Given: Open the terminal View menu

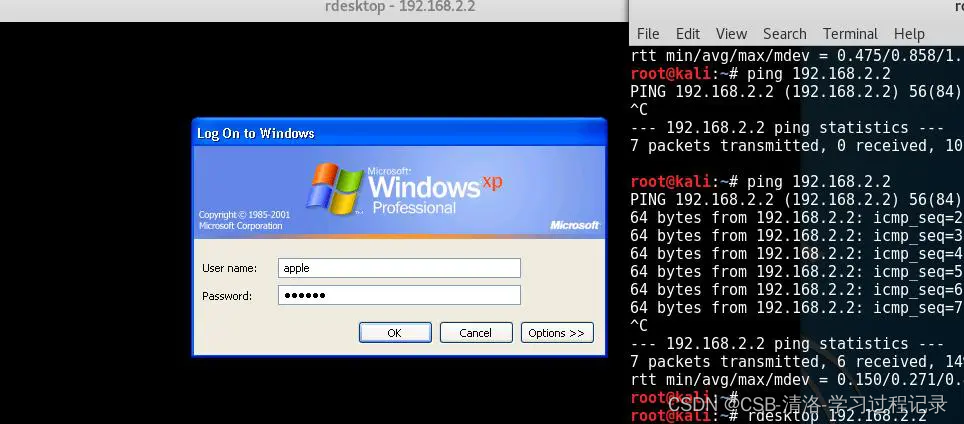Looking at the screenshot, I should pos(731,34).
